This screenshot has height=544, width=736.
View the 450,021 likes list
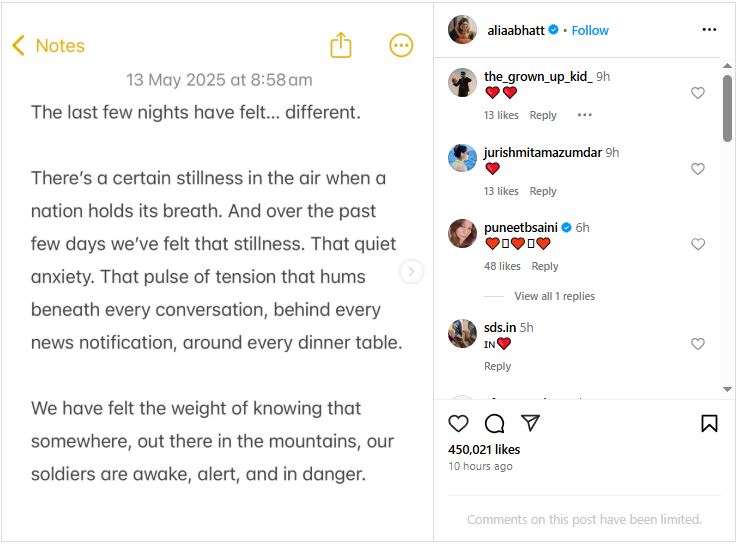coord(484,450)
